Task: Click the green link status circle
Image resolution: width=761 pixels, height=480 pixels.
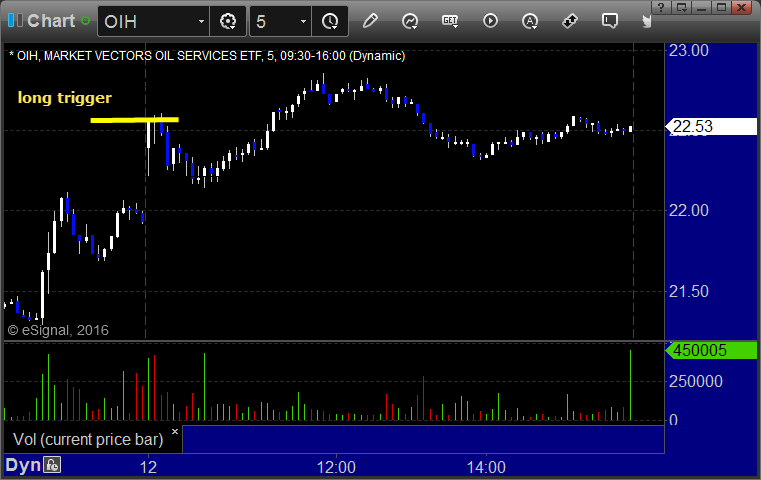Action: pyautogui.click(x=85, y=21)
